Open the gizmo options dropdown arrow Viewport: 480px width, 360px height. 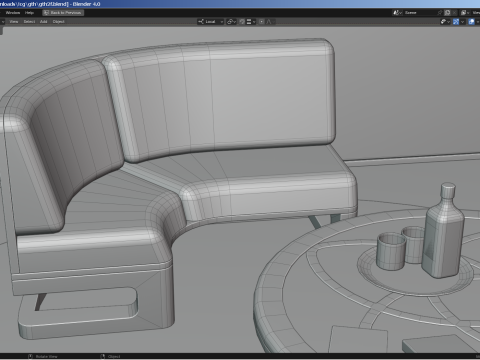[x=462, y=22]
